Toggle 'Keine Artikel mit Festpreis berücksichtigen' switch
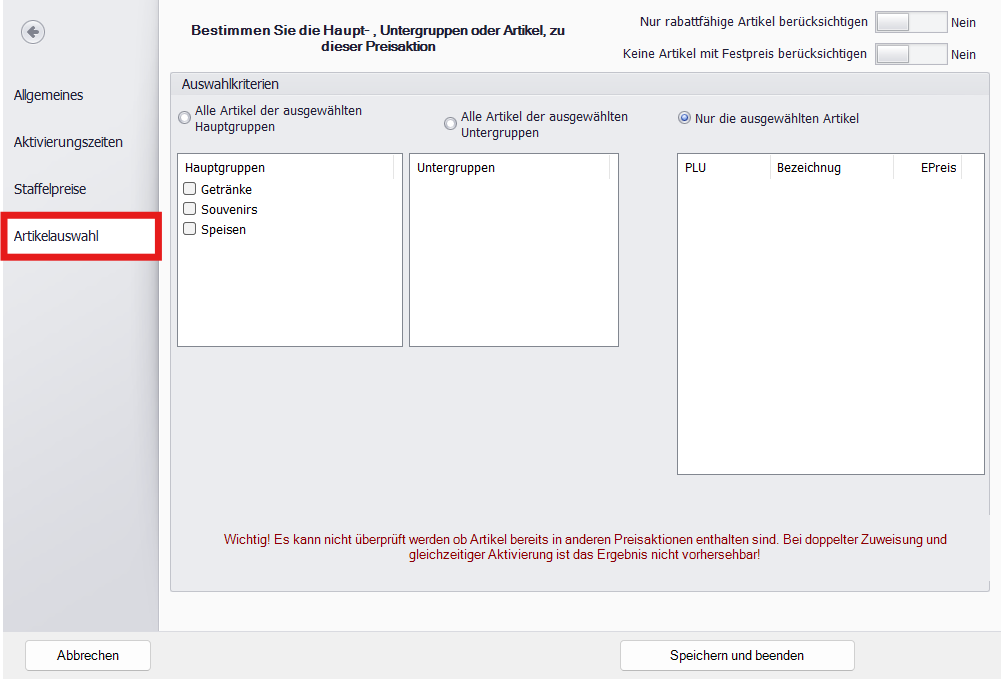Image resolution: width=1001 pixels, height=679 pixels. point(910,54)
